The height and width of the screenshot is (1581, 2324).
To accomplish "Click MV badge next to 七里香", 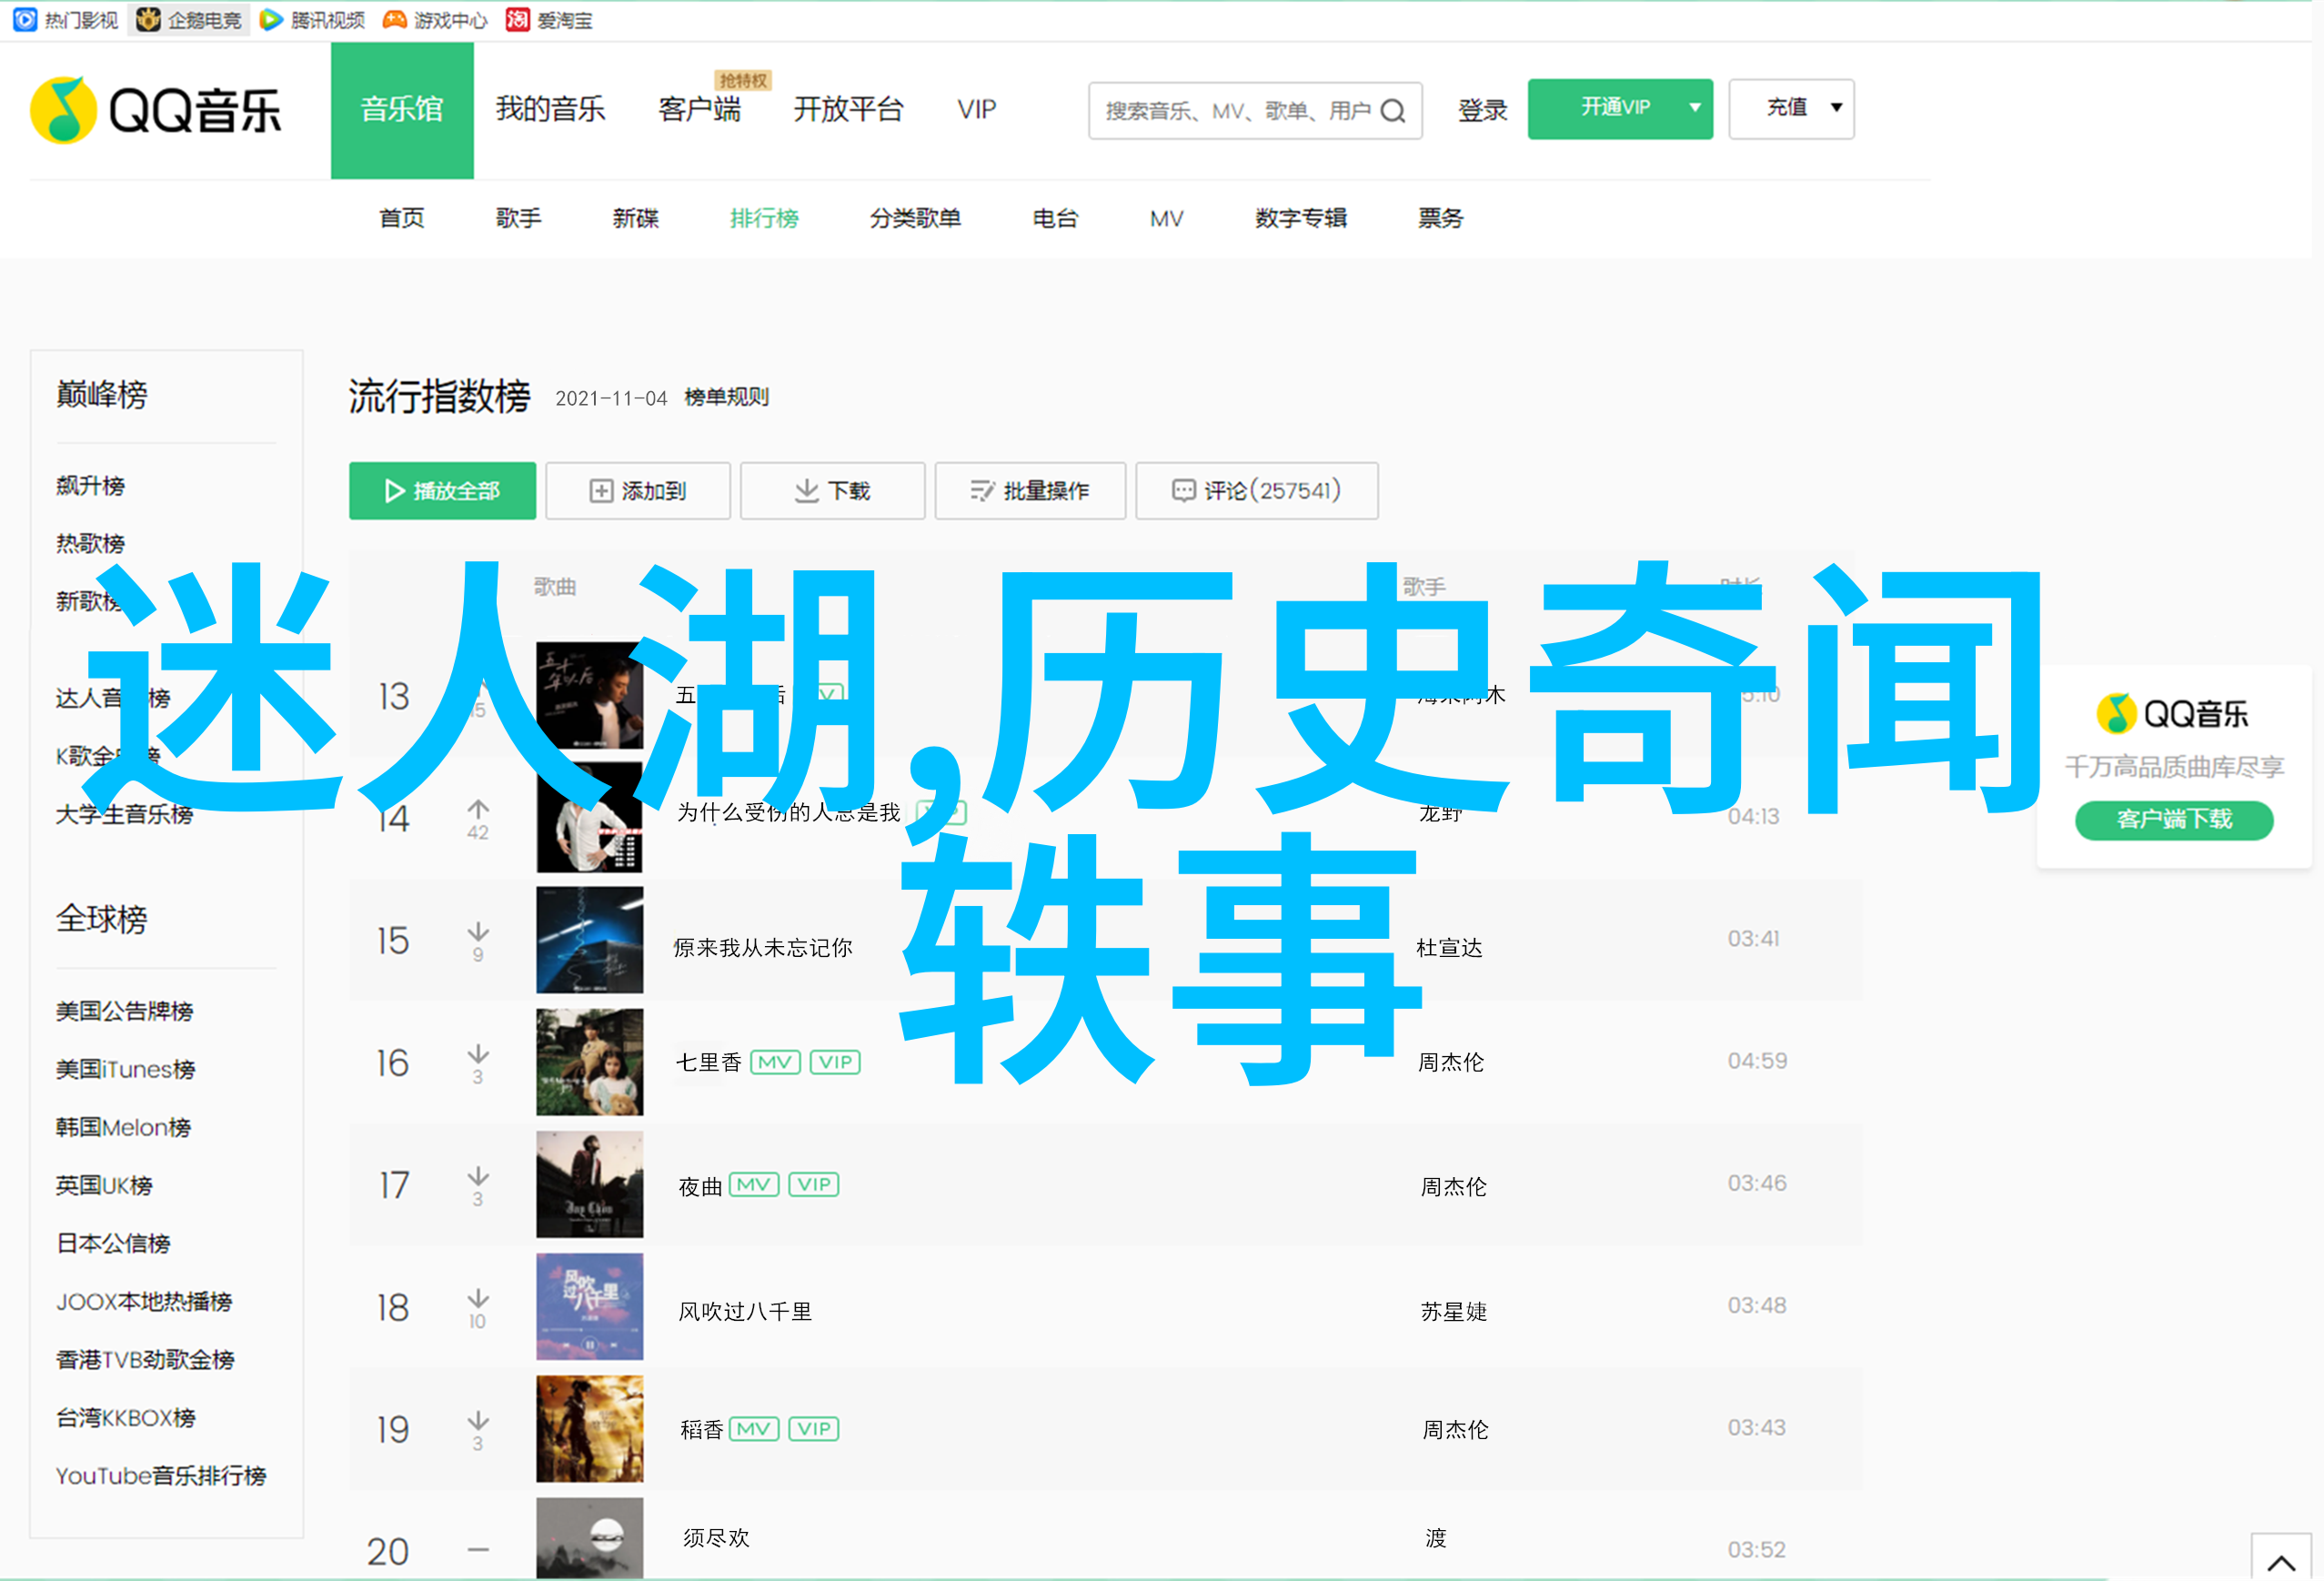I will tap(775, 1062).
